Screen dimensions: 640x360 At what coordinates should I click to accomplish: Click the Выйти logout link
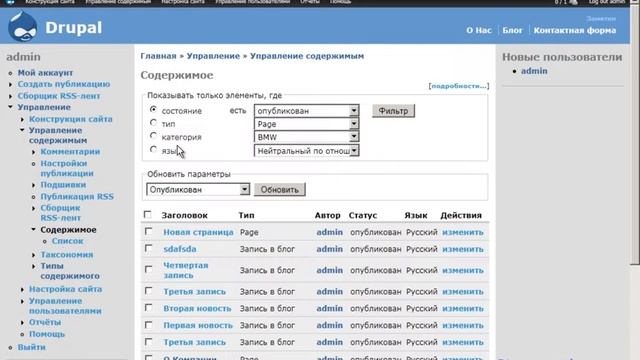pos(32,347)
